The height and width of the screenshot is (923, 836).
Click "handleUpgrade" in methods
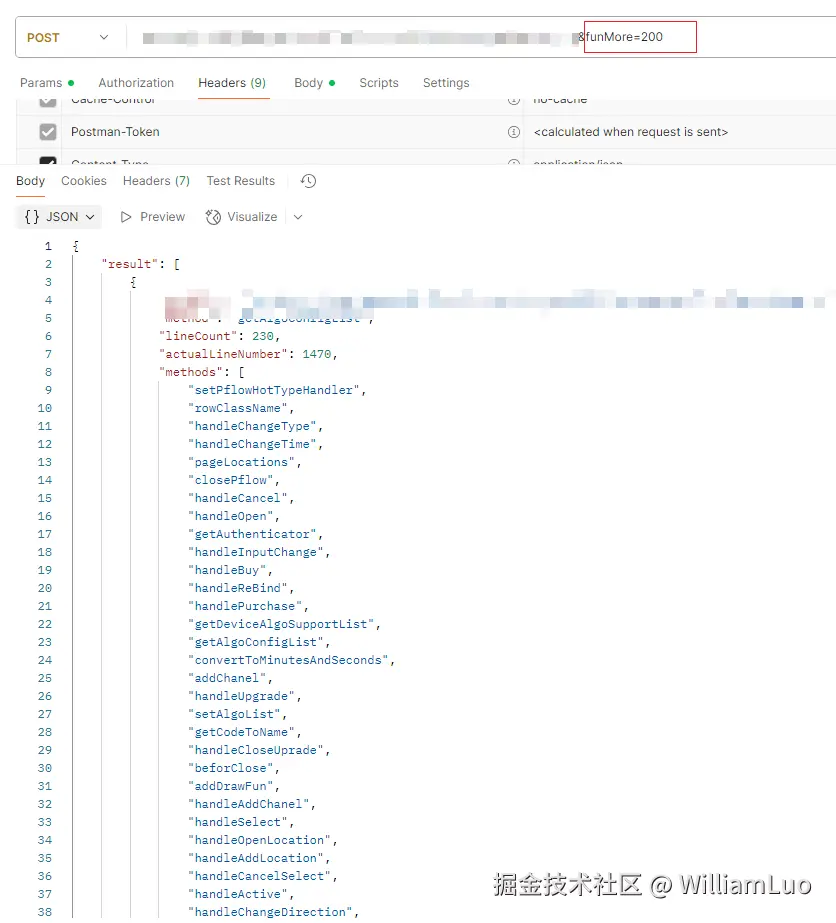[241, 696]
